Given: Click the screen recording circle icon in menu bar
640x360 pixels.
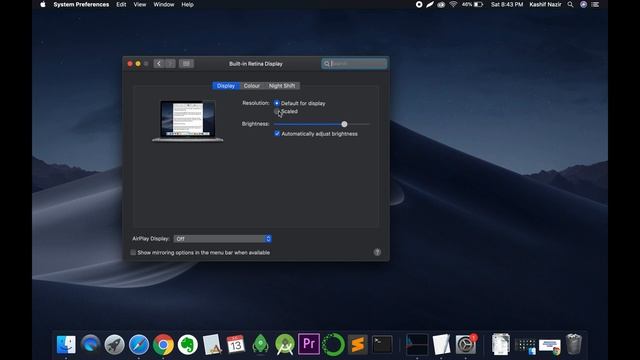Looking at the screenshot, I should pyautogui.click(x=419, y=4).
